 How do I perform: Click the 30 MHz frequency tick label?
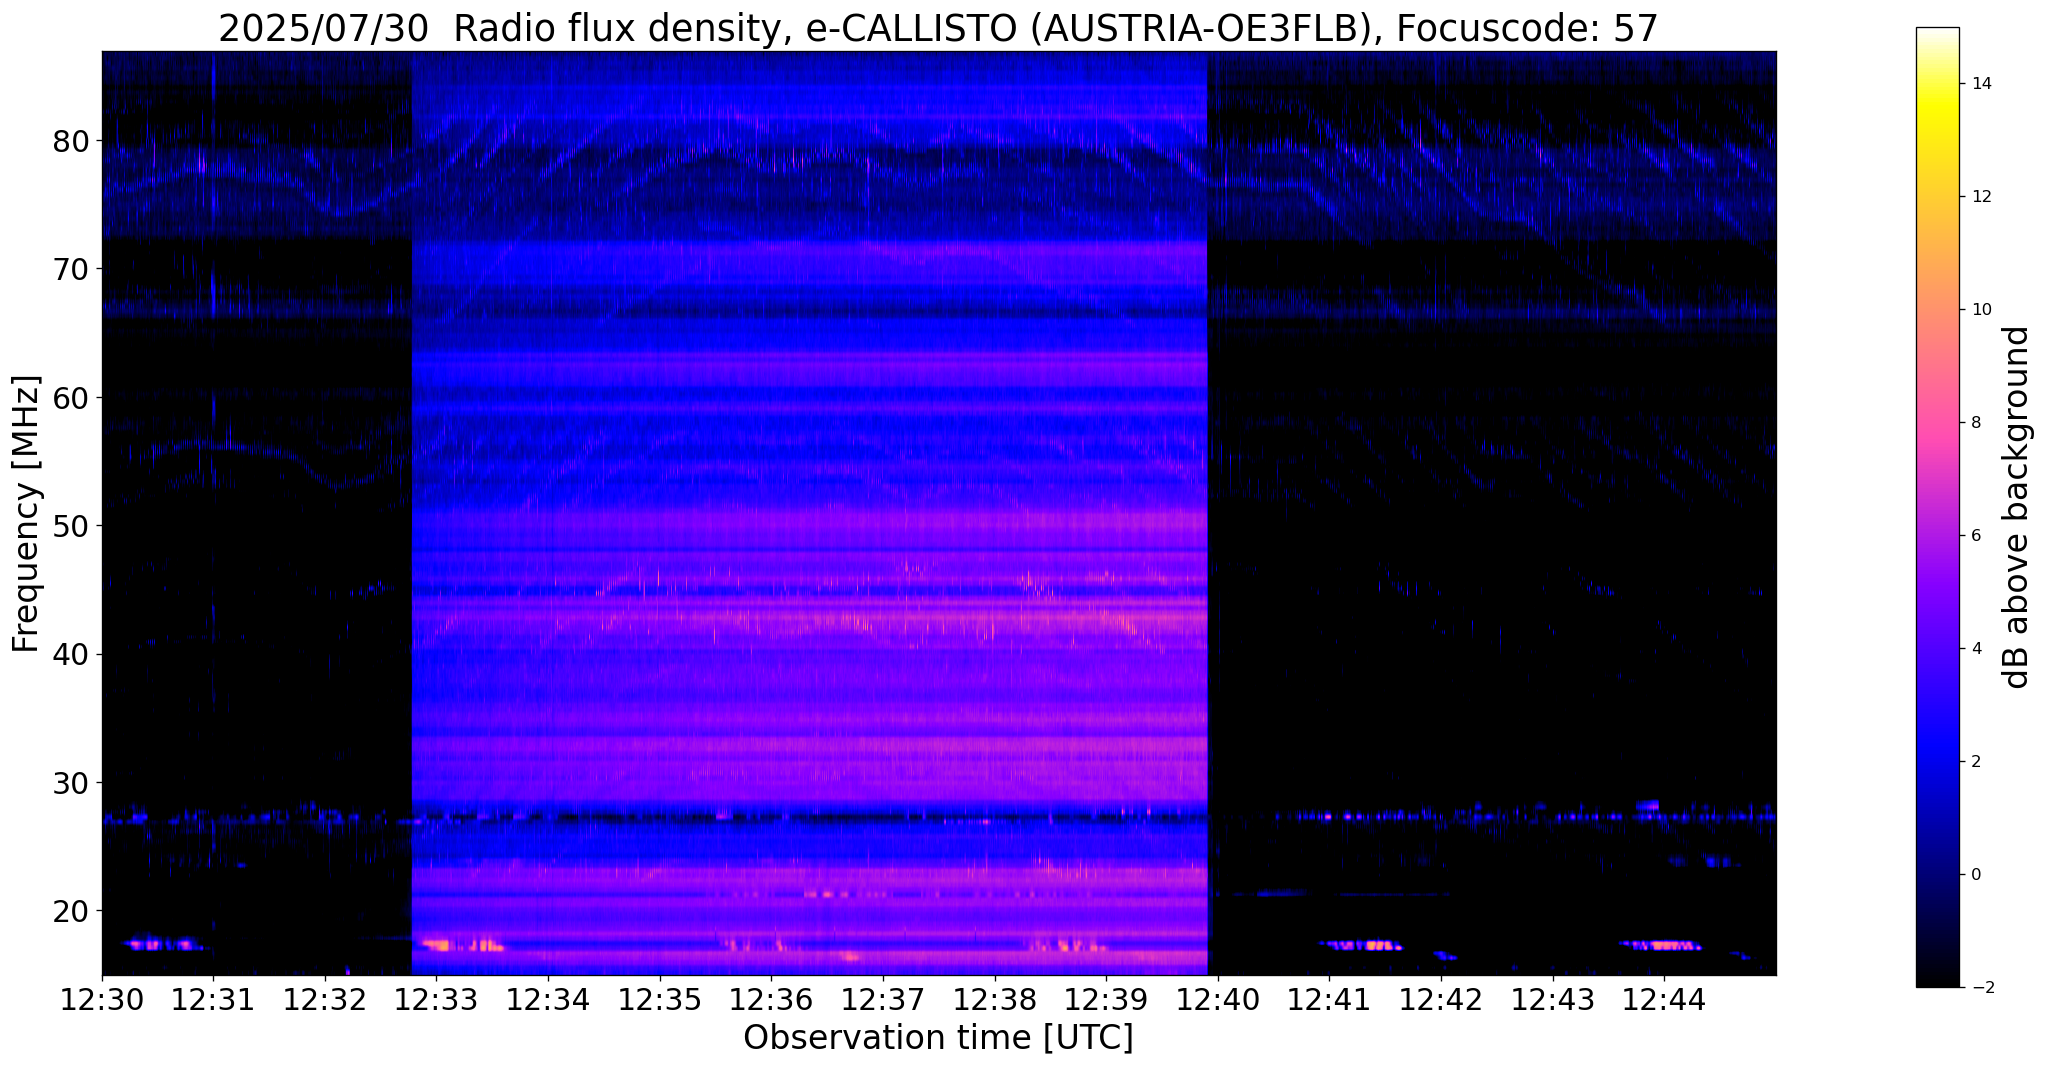tap(71, 782)
